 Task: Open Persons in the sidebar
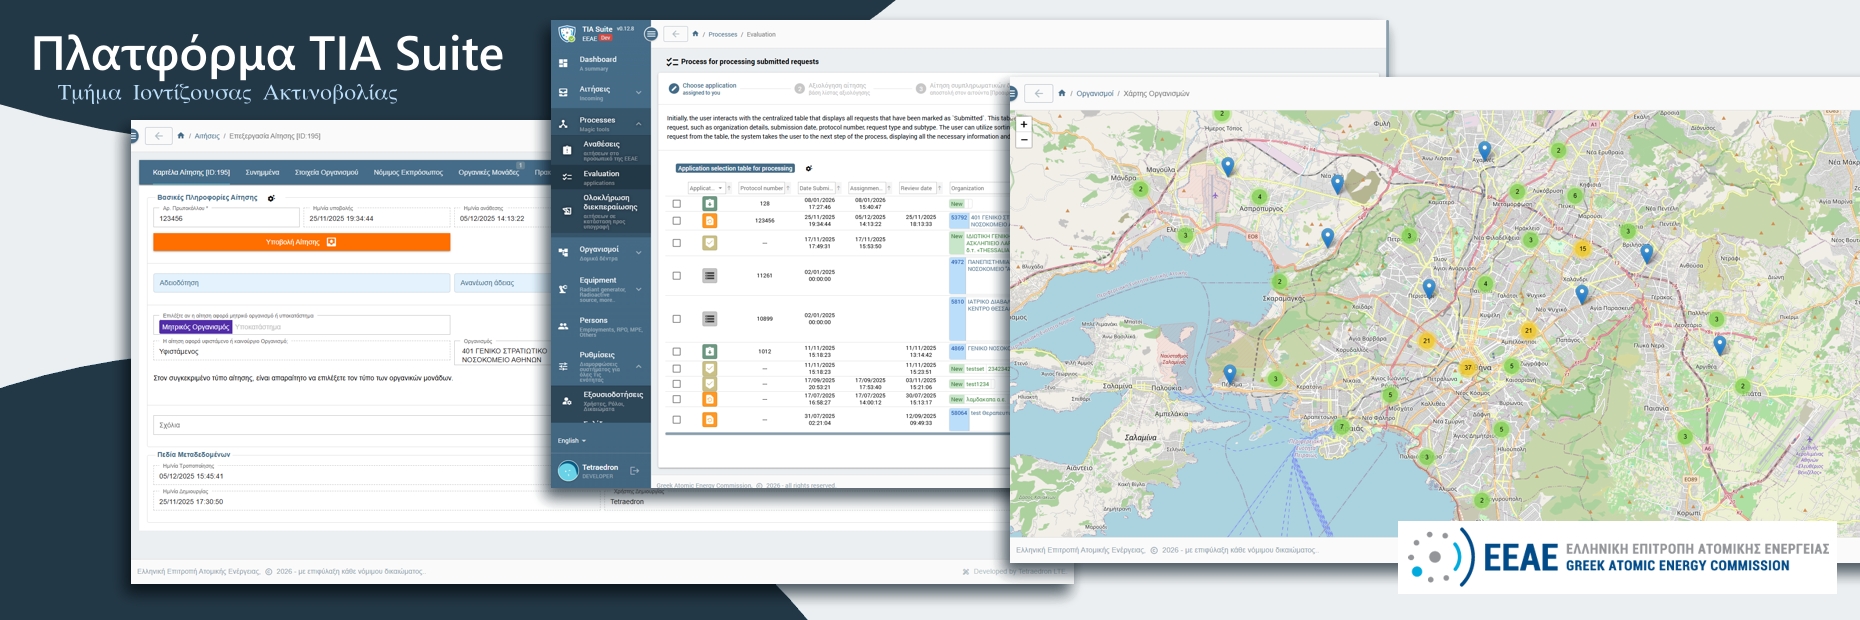click(600, 327)
